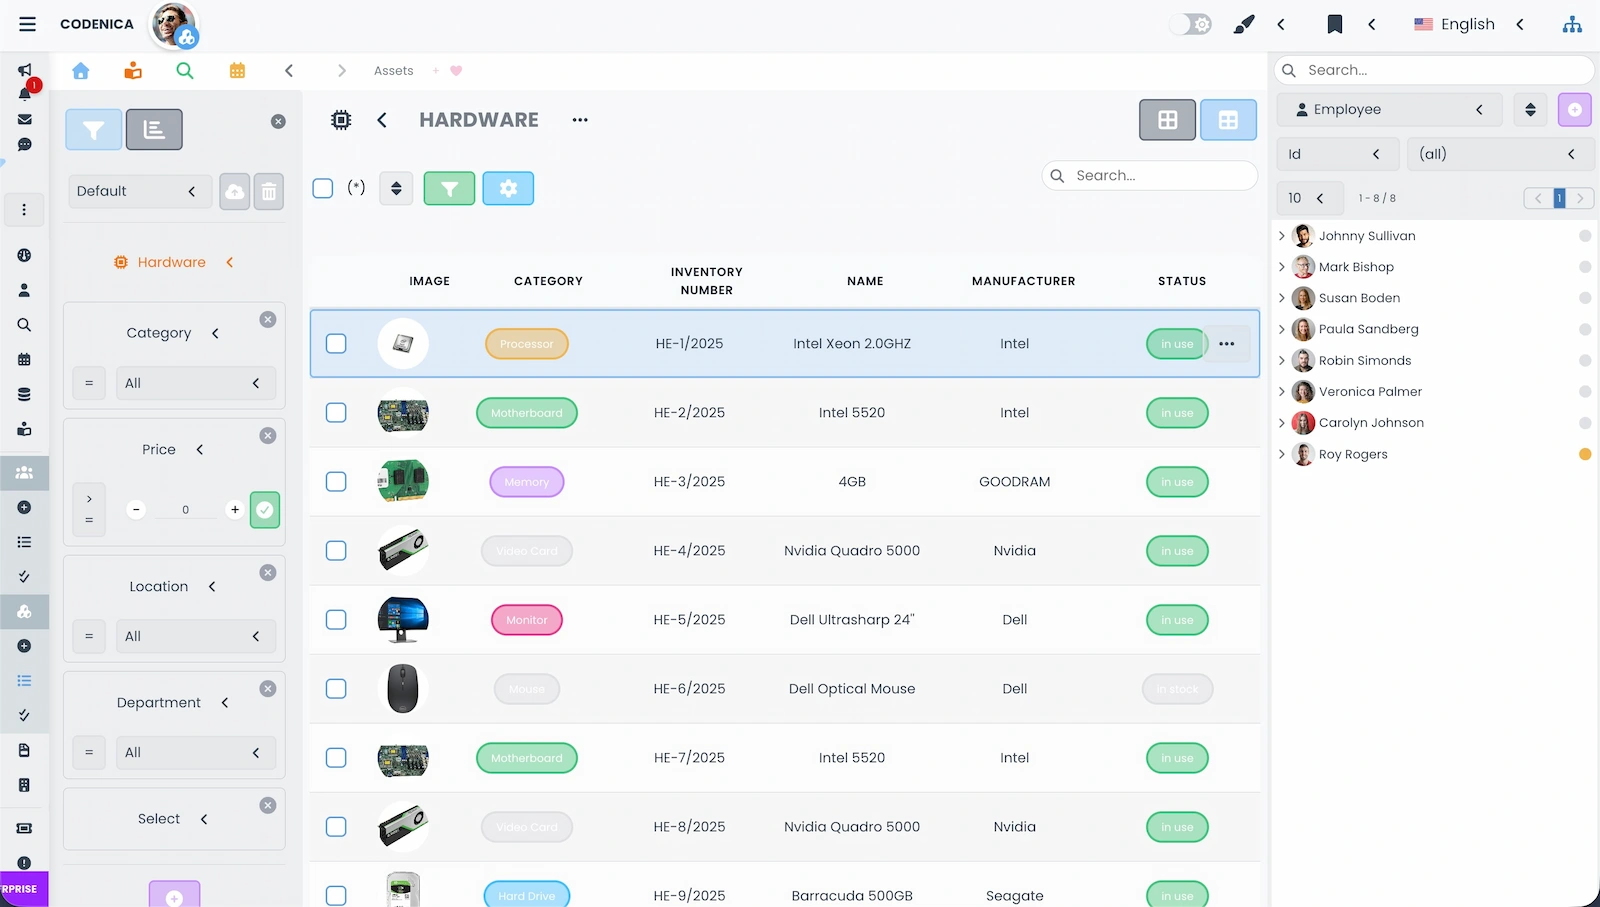Screen dimensions: 1600x907
Task: Select the Home icon in the navigation bar
Action: tap(81, 71)
